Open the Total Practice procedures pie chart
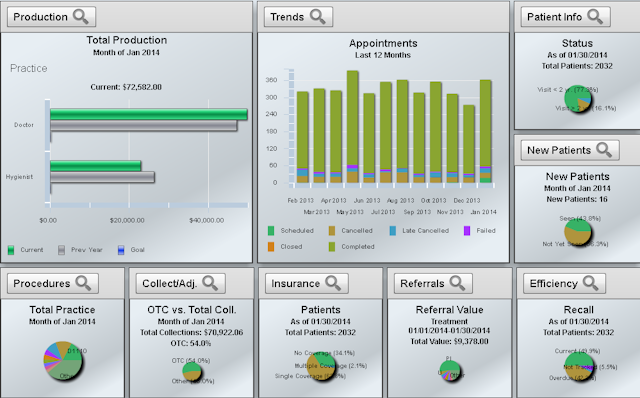The height and width of the screenshot is (398, 640). (x=62, y=361)
